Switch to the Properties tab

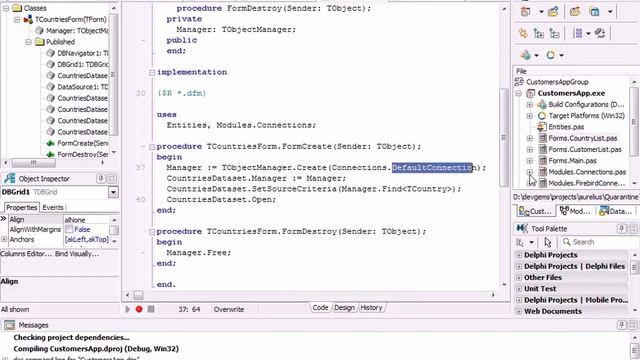[x=21, y=207]
